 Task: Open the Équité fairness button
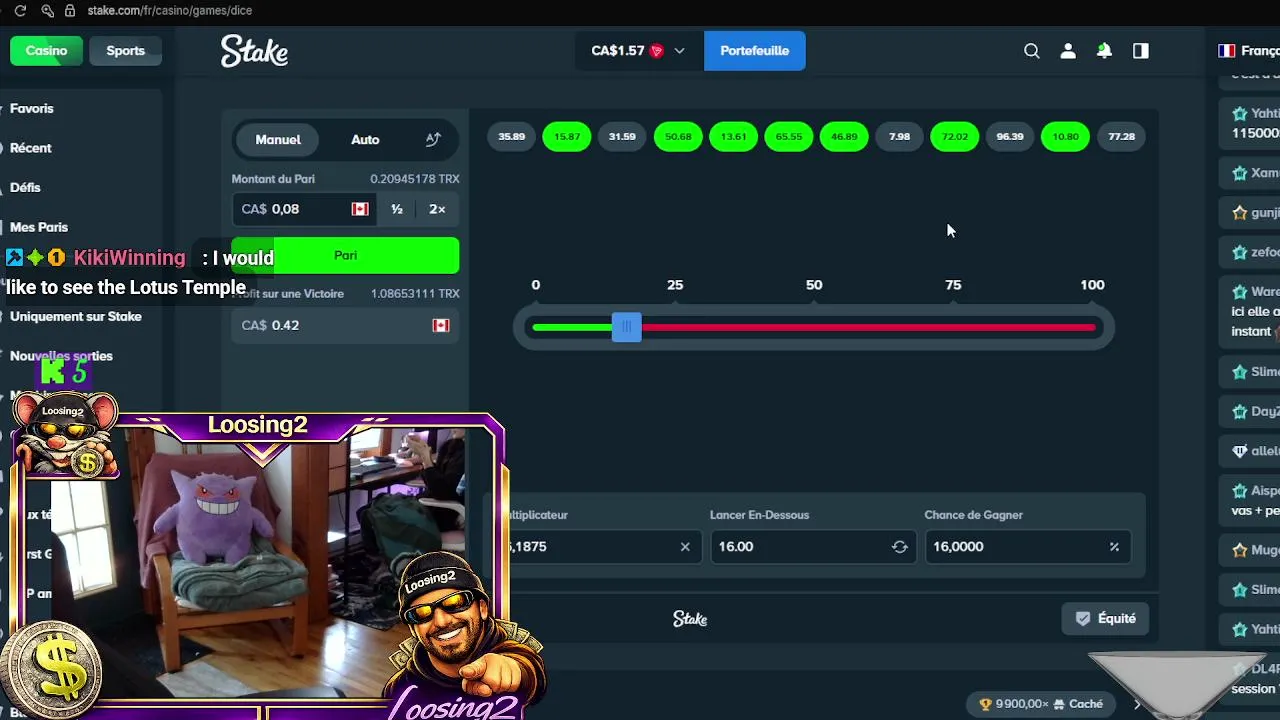tap(1105, 619)
